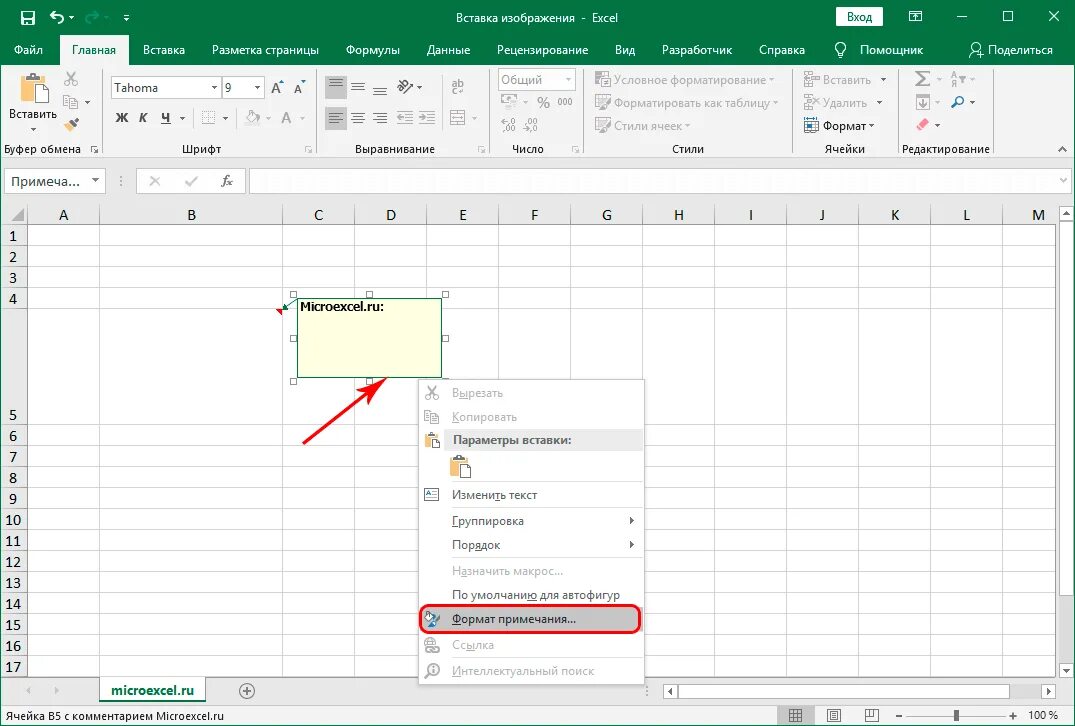
Task: Click the Fill Color bucket icon
Action: click(253, 118)
